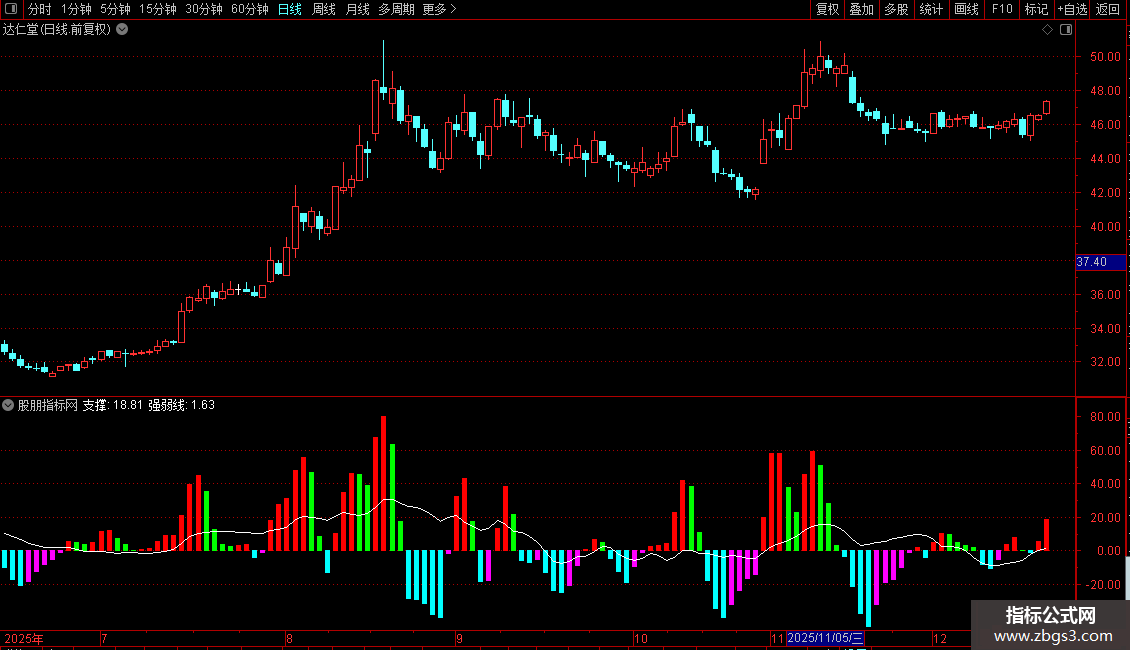
Task: Select the 15分钟 period
Action: (158, 9)
